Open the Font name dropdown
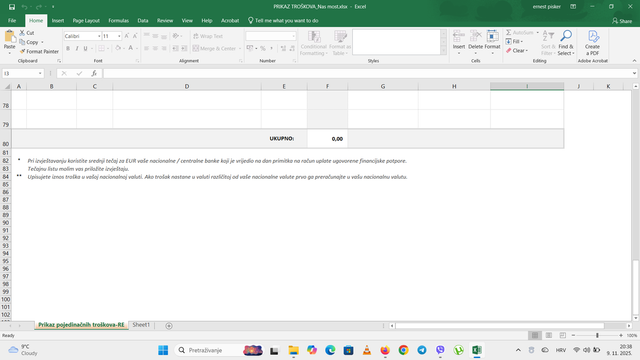 point(99,36)
